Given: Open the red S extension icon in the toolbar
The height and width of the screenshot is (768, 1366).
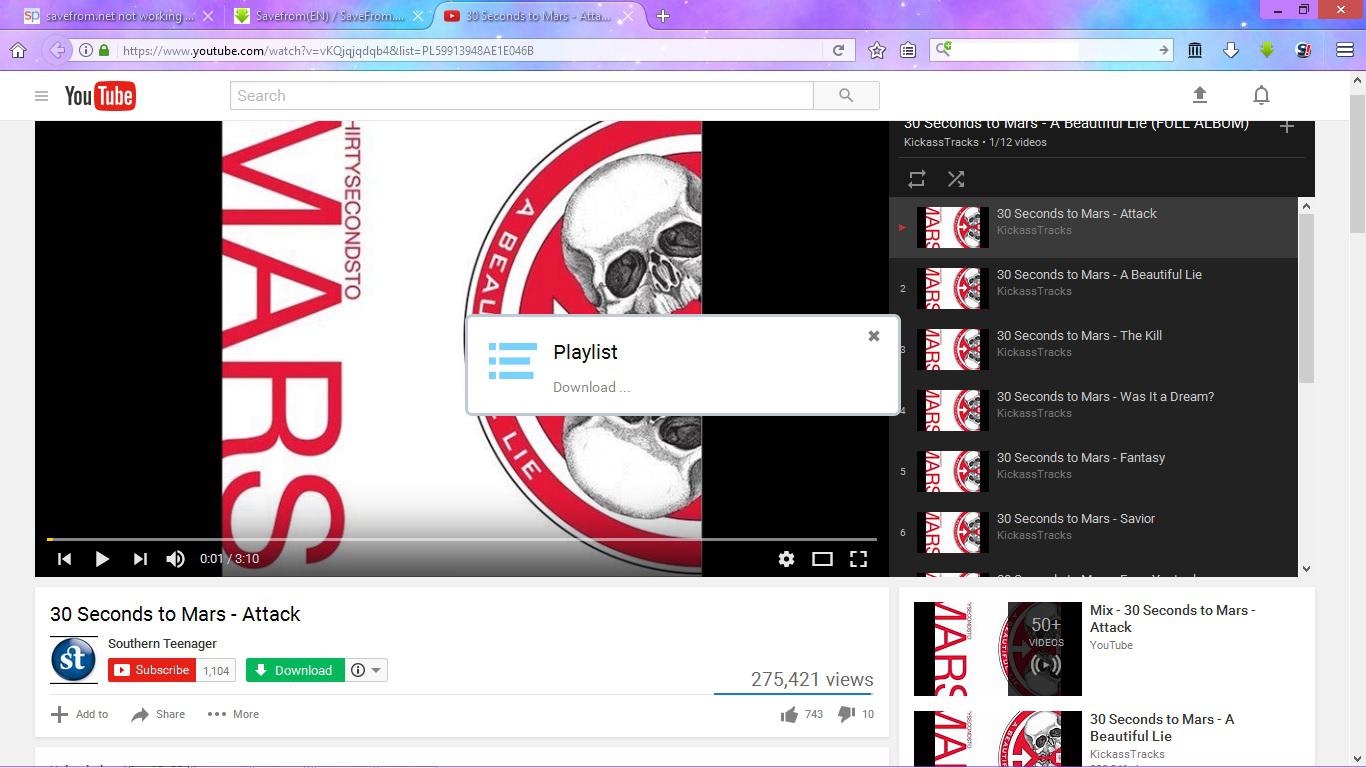Looking at the screenshot, I should 1303,50.
